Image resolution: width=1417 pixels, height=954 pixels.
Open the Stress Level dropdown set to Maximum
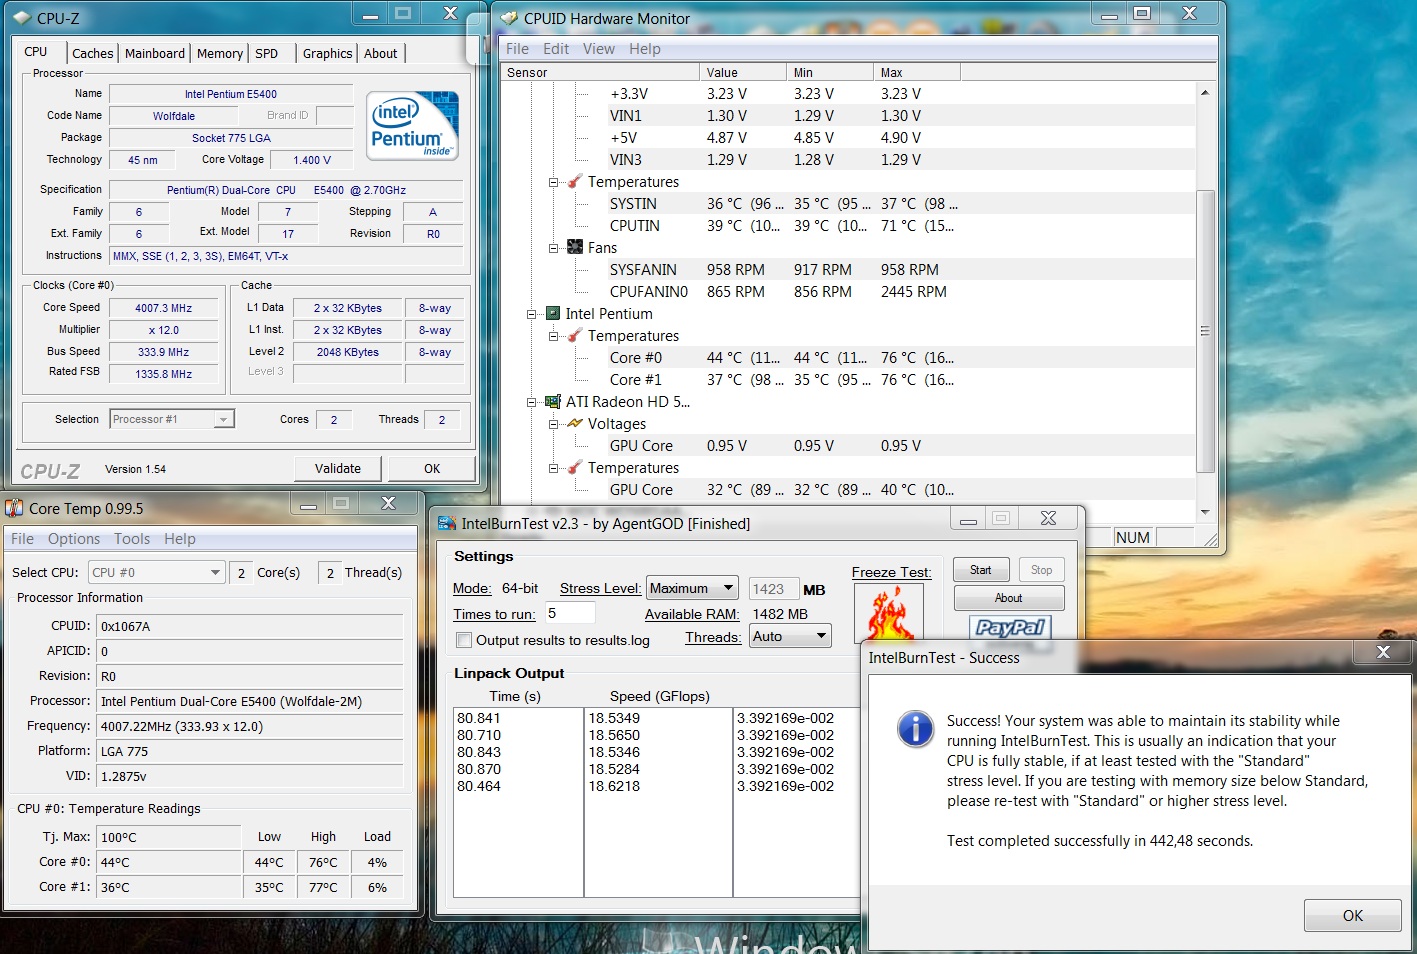pyautogui.click(x=692, y=588)
